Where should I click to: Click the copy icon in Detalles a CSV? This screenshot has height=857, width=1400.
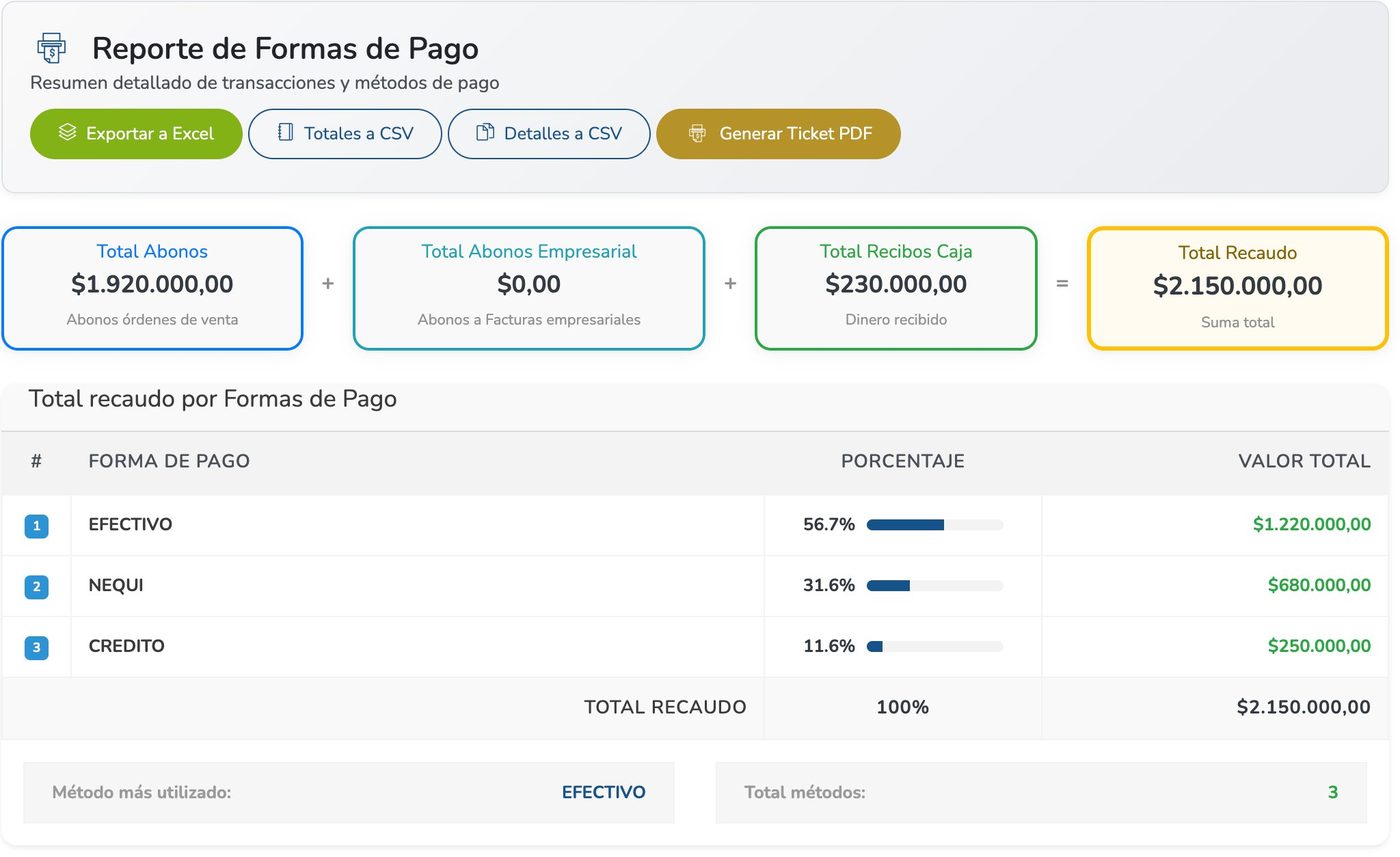point(485,132)
